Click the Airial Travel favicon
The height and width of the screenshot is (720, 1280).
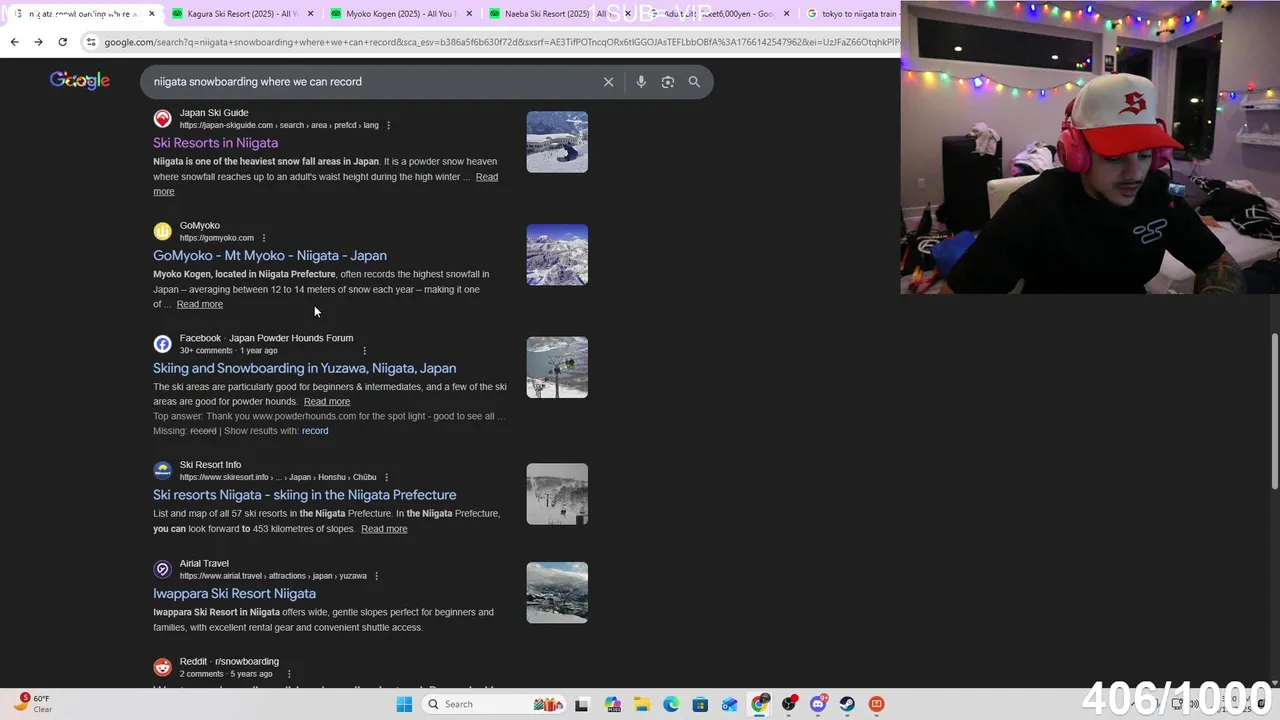162,569
